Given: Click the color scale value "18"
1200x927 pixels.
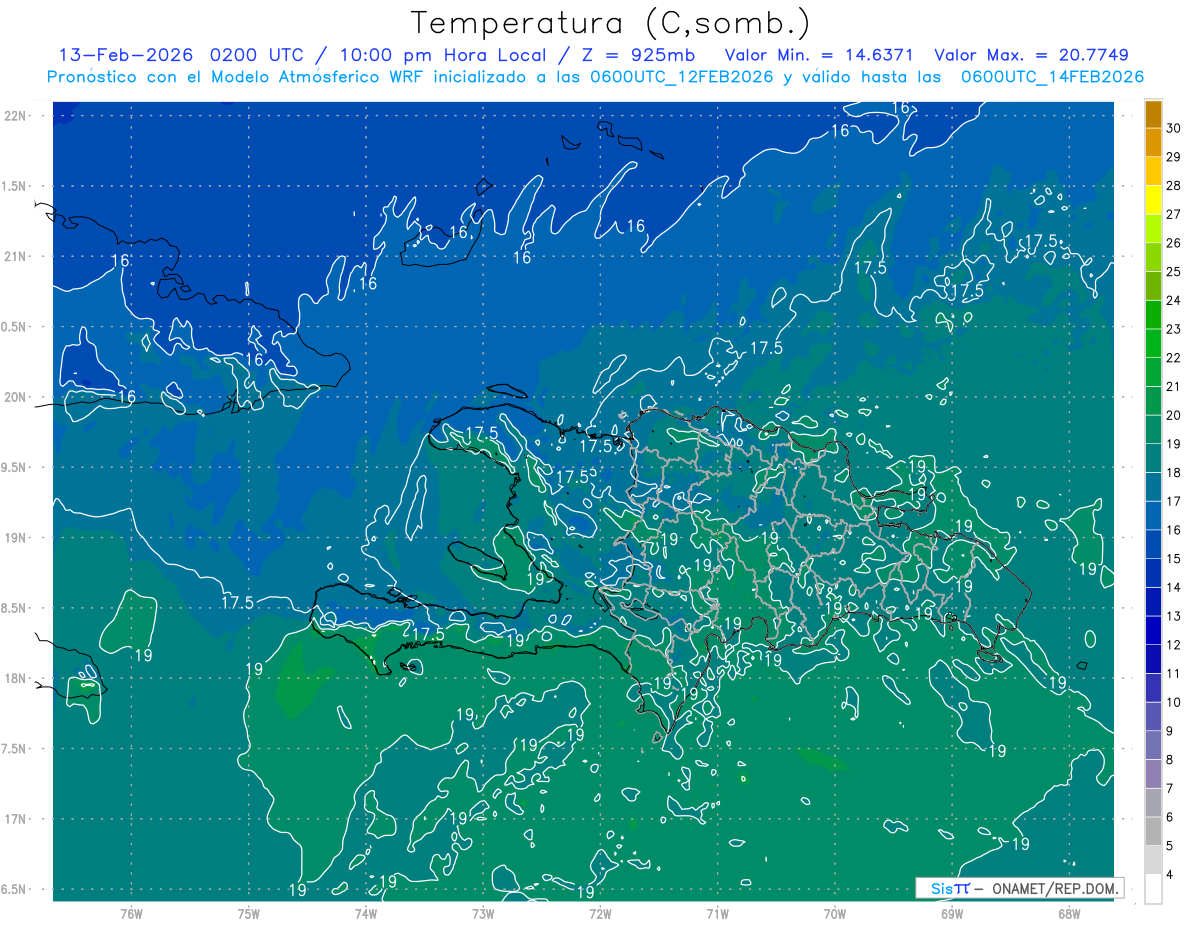Looking at the screenshot, I should click(1174, 472).
